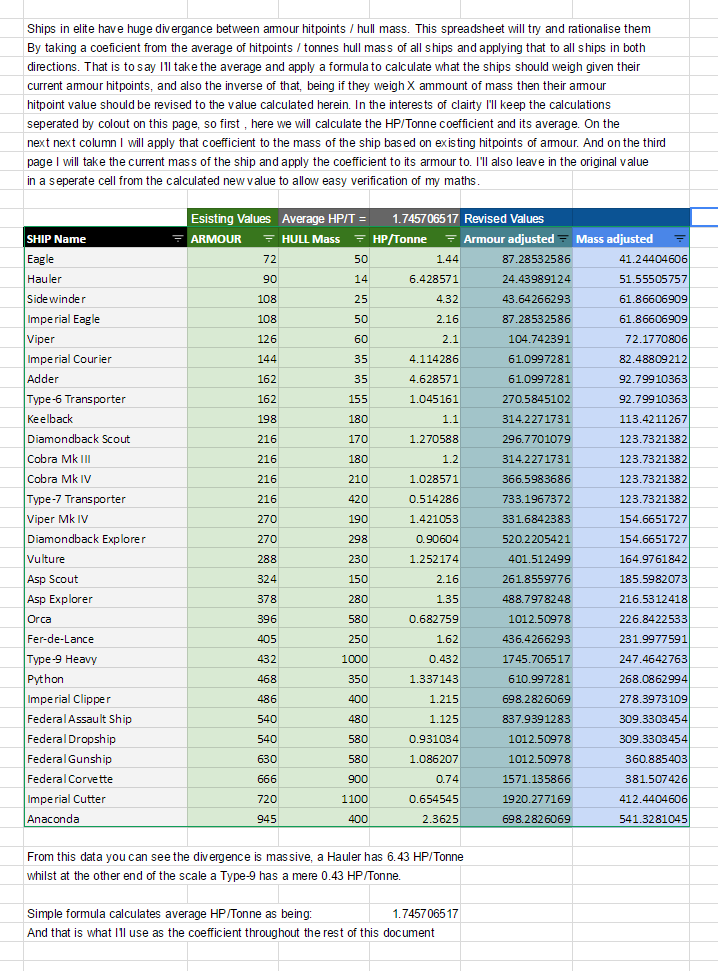Click Hauler's HP/Tonne value 6.428571

click(x=415, y=279)
